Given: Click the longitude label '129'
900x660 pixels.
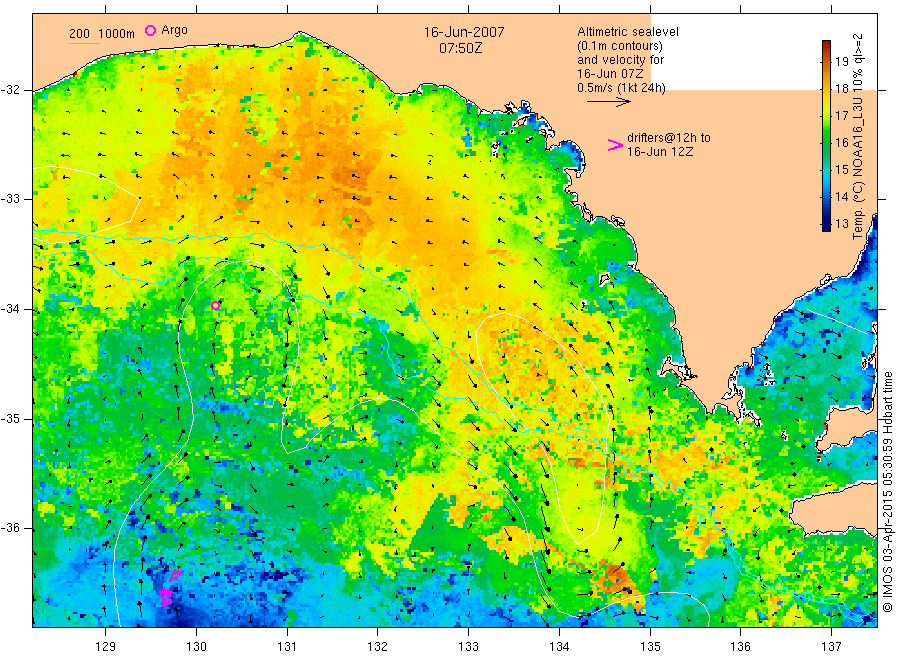Looking at the screenshot, I should 106,647.
